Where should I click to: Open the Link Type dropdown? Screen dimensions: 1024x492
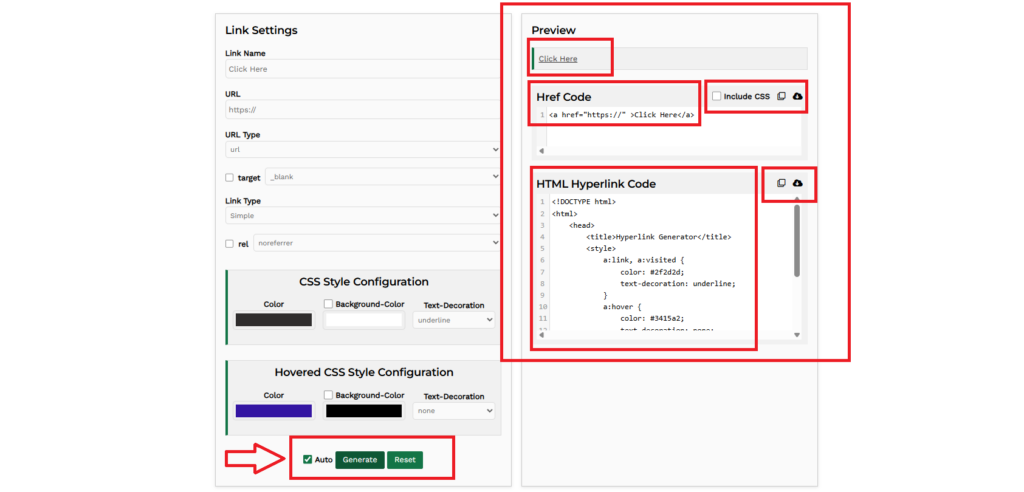363,216
